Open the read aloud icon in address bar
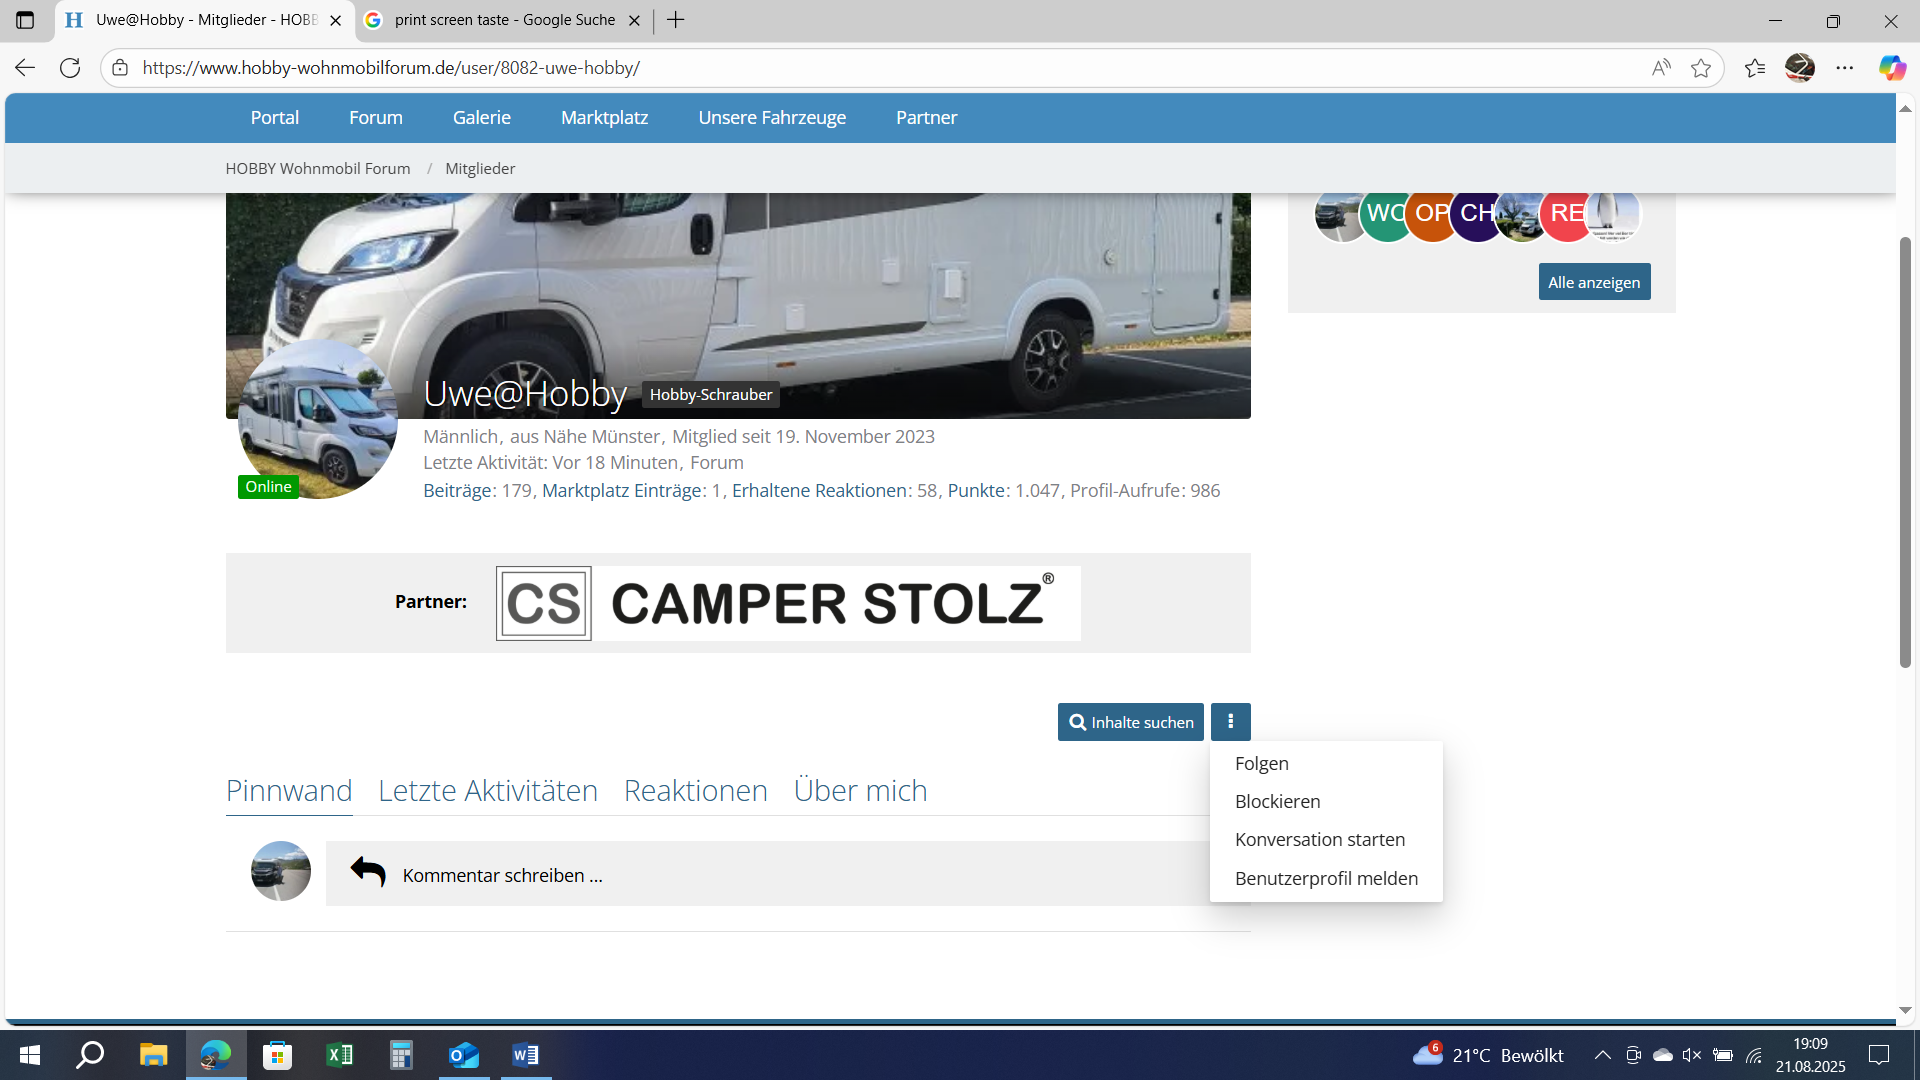The height and width of the screenshot is (1080, 1920). 1661,68
